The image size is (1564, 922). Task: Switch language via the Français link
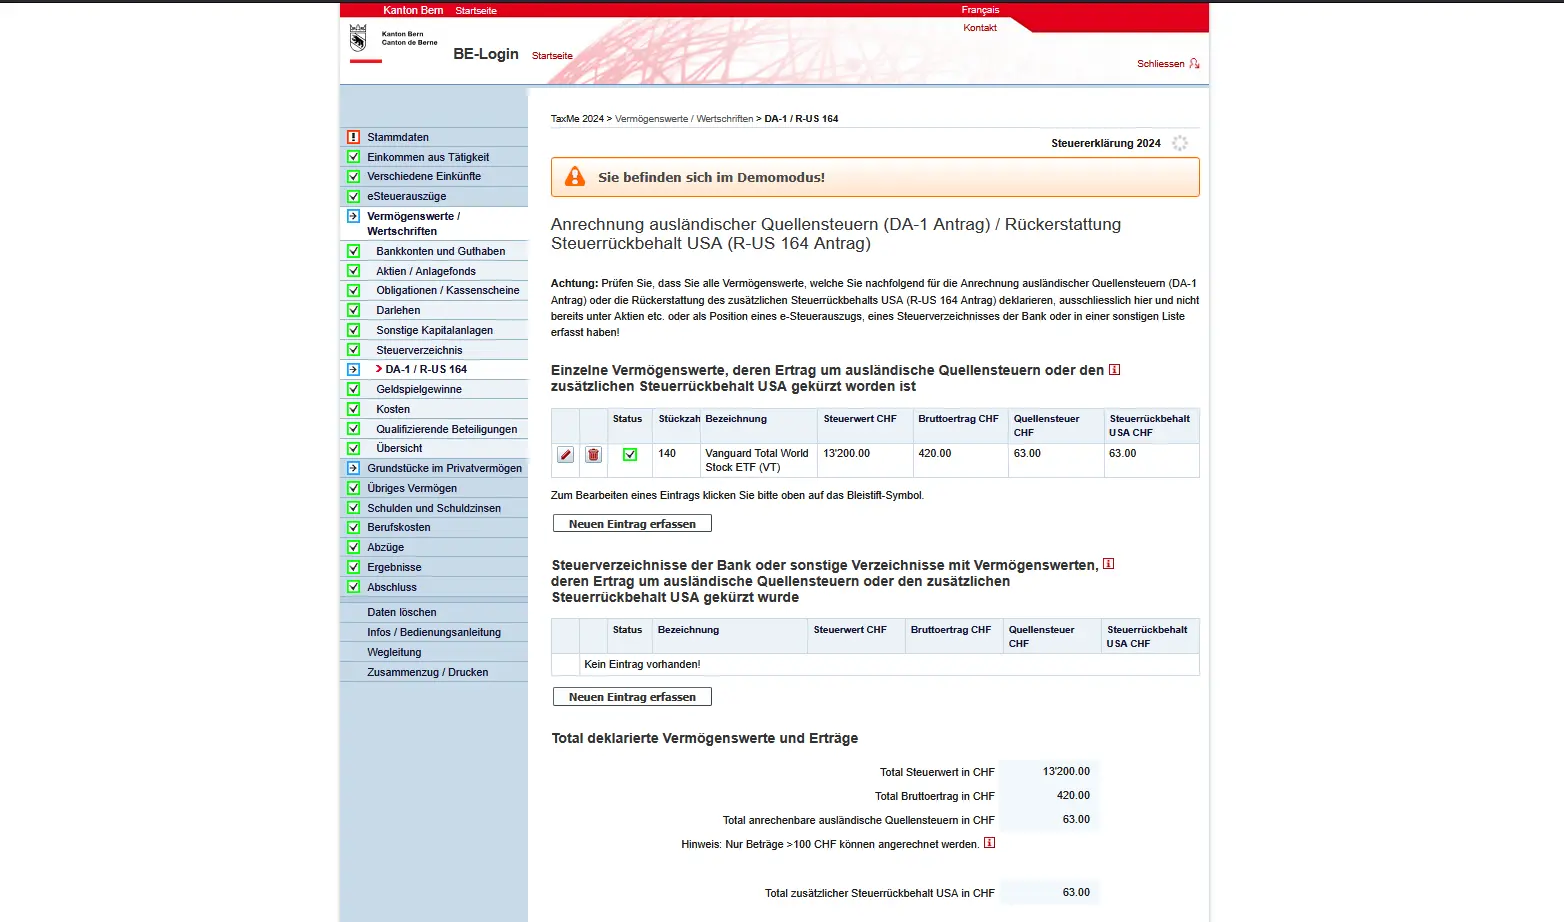coord(980,9)
